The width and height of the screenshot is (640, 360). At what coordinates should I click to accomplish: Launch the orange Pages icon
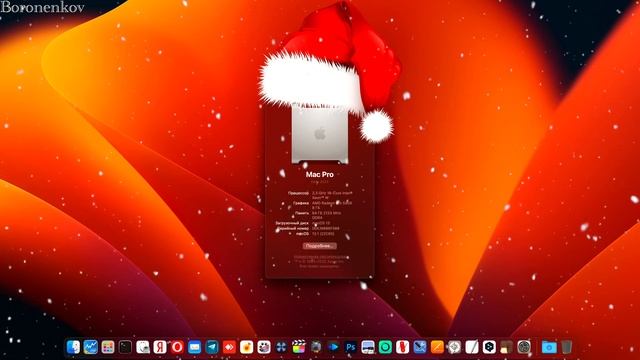pos(437,347)
